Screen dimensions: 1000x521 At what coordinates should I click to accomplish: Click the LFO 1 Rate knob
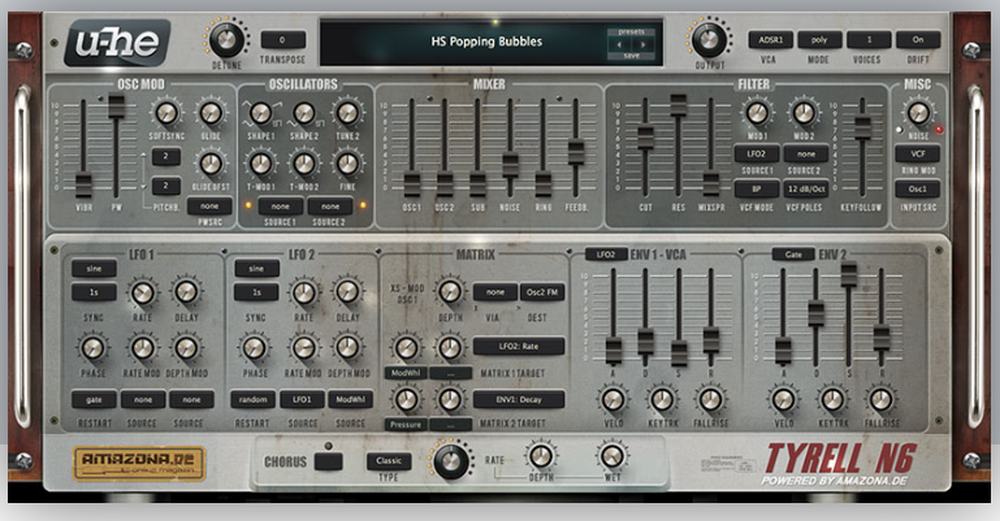click(142, 293)
